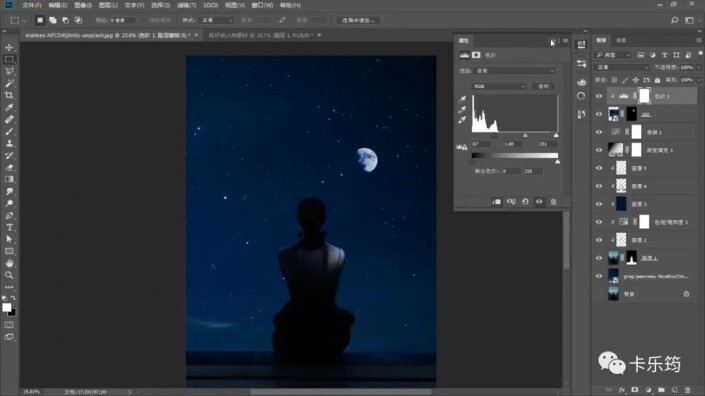The image size is (705, 396).
Task: Click the white output levels slider
Action: tap(558, 161)
